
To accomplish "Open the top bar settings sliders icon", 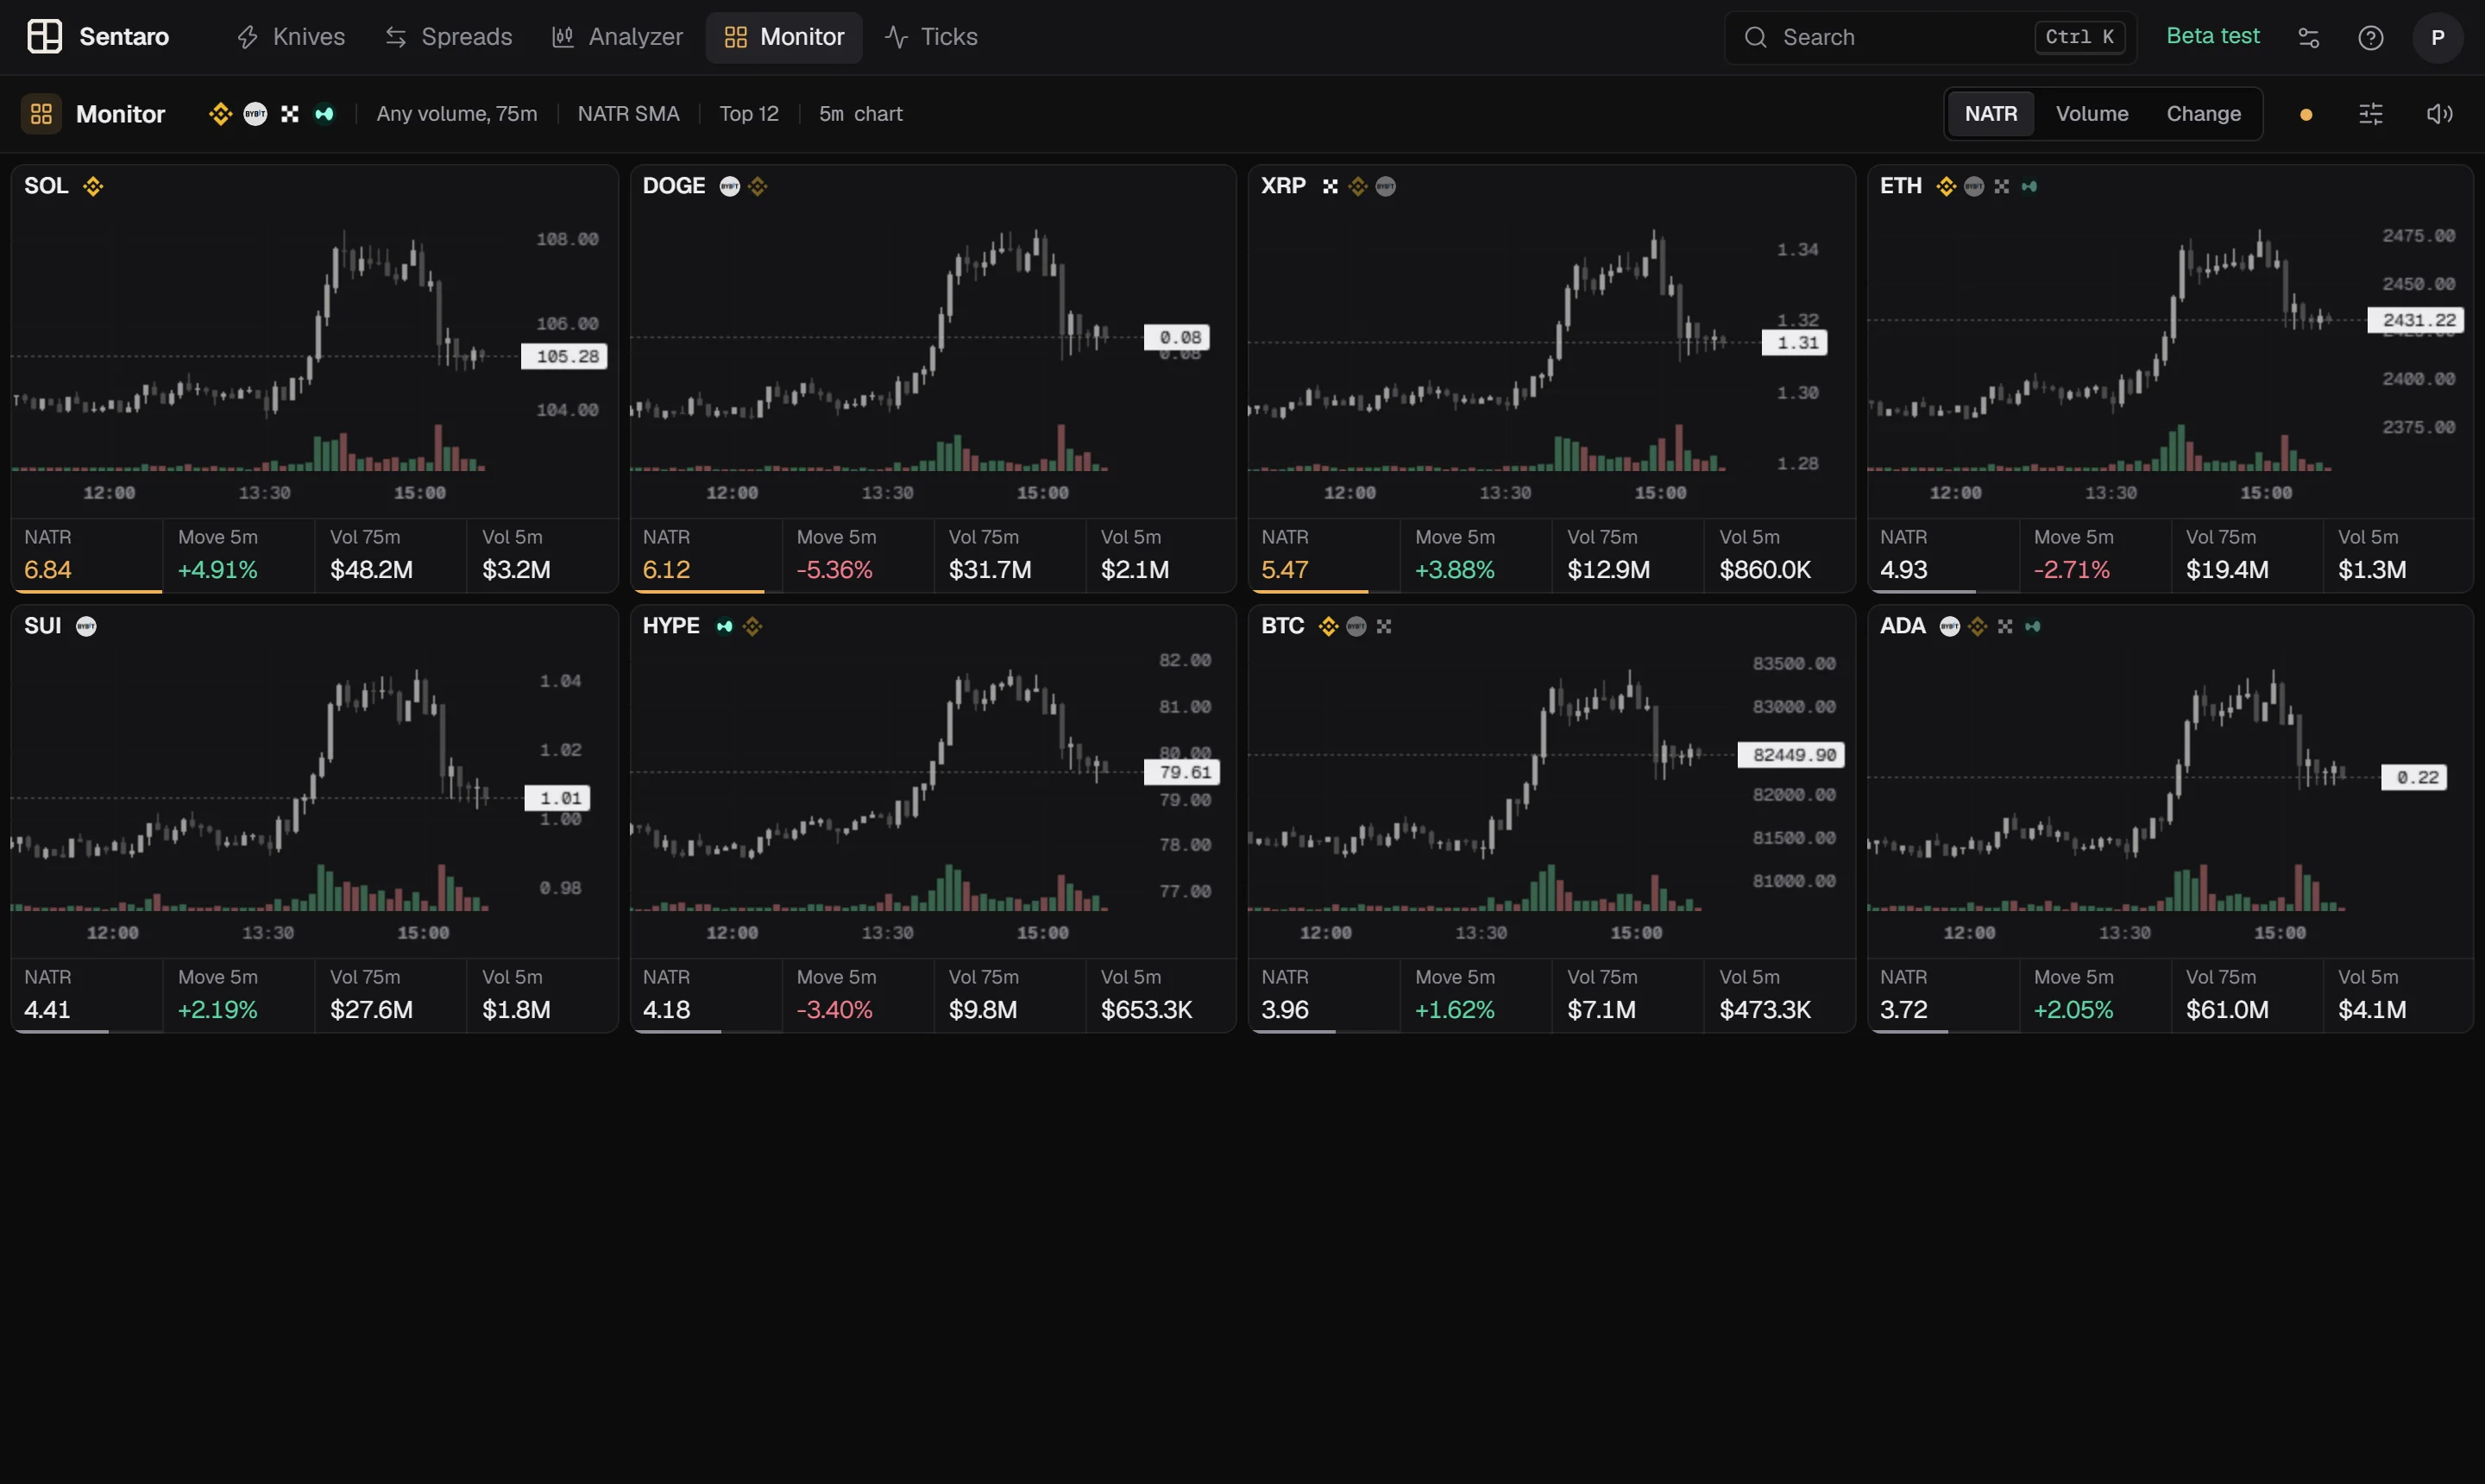I will click(2308, 38).
